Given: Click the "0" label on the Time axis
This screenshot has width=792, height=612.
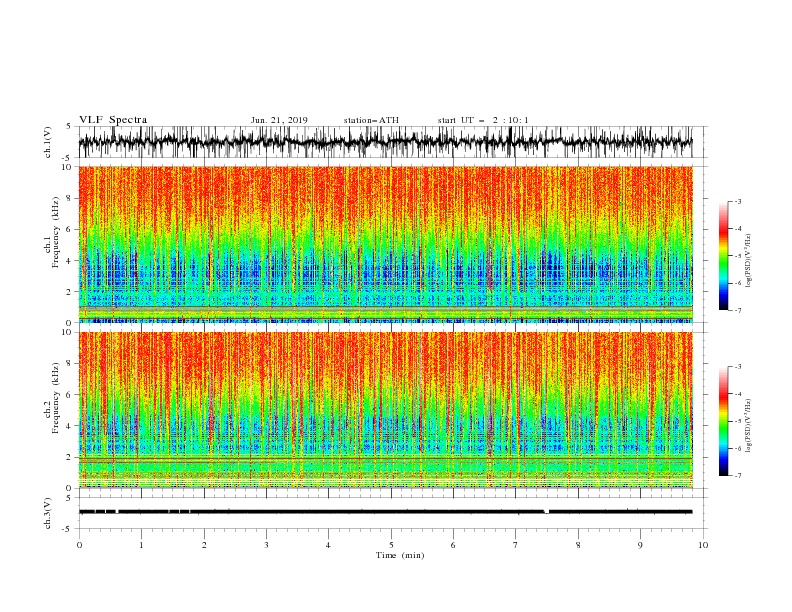Looking at the screenshot, I should pos(79,545).
